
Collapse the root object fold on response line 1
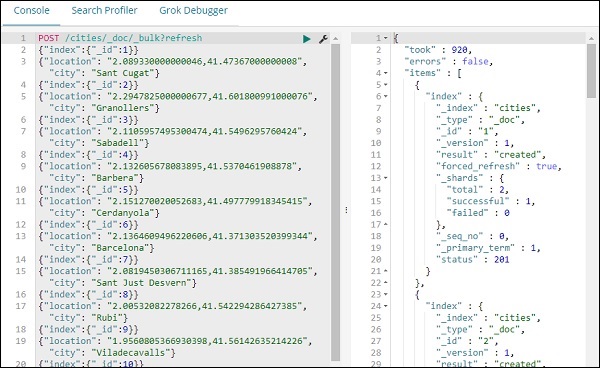(x=386, y=38)
